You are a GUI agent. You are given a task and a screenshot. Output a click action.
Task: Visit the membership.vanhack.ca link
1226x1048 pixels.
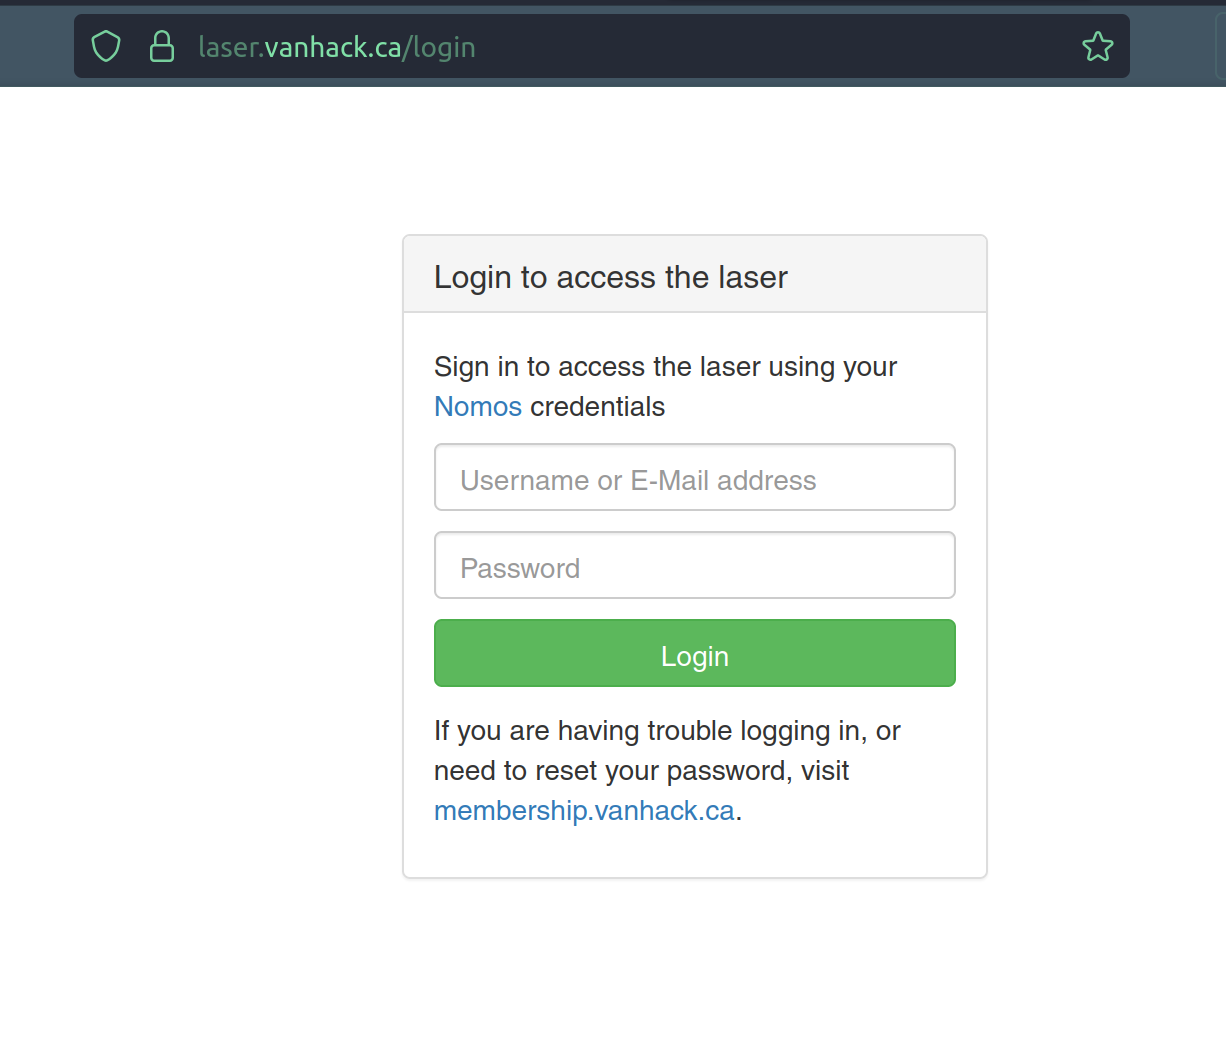pos(584,811)
